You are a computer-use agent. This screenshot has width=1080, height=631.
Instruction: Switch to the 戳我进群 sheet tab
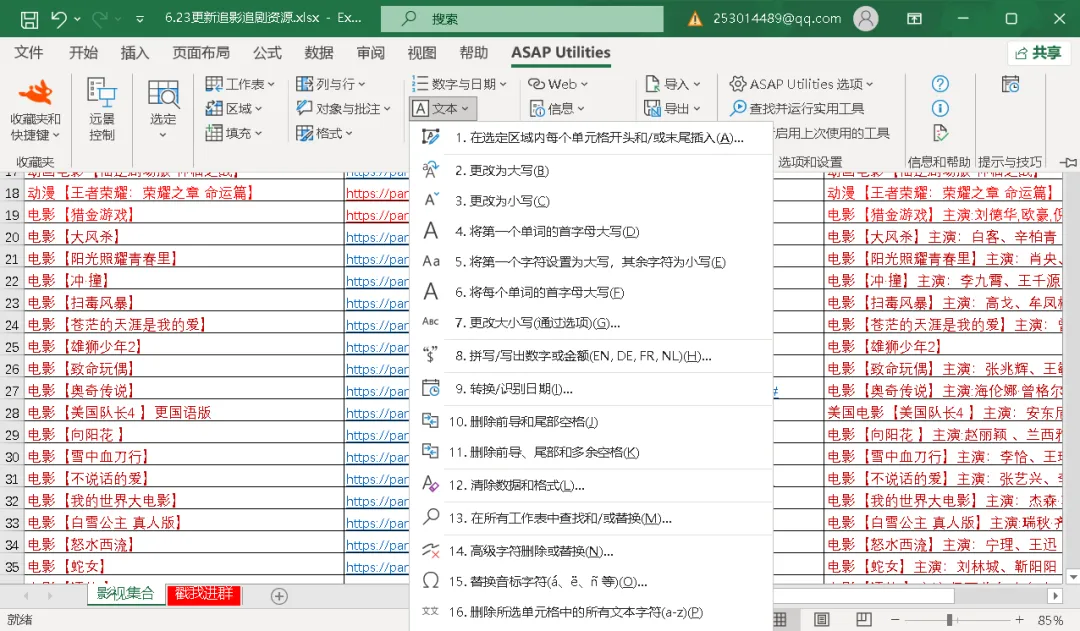(204, 594)
